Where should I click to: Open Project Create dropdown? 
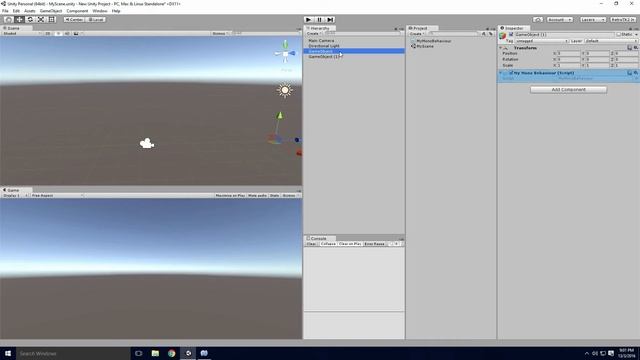tap(417, 33)
